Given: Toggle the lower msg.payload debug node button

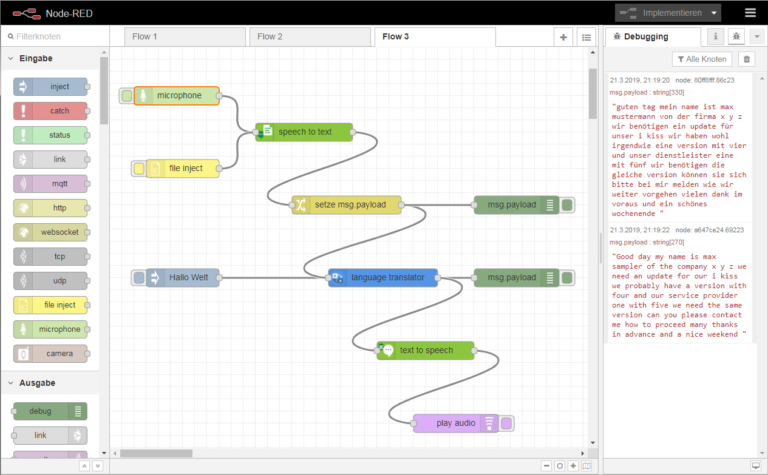Looking at the screenshot, I should point(567,278).
